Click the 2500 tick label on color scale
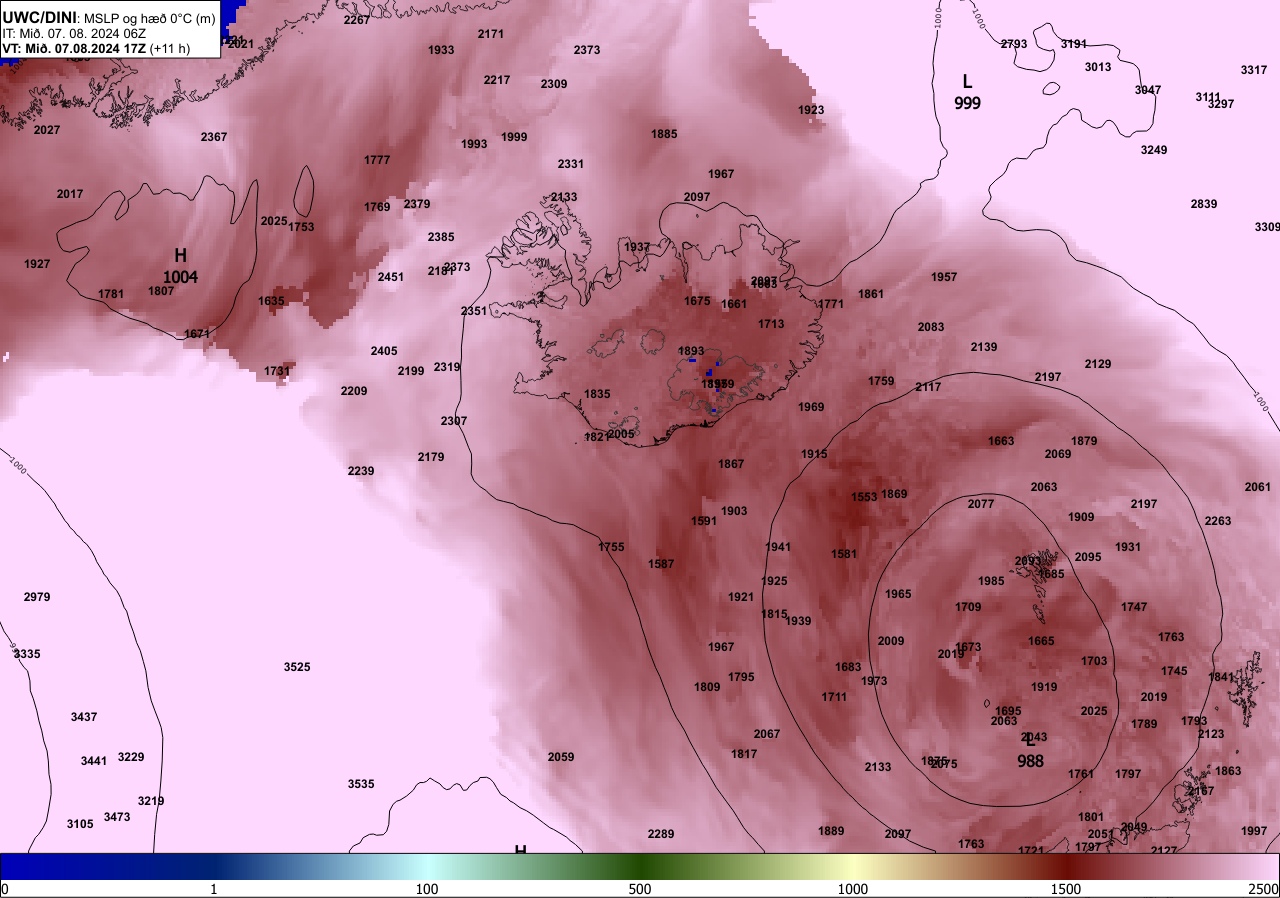 point(1265,889)
